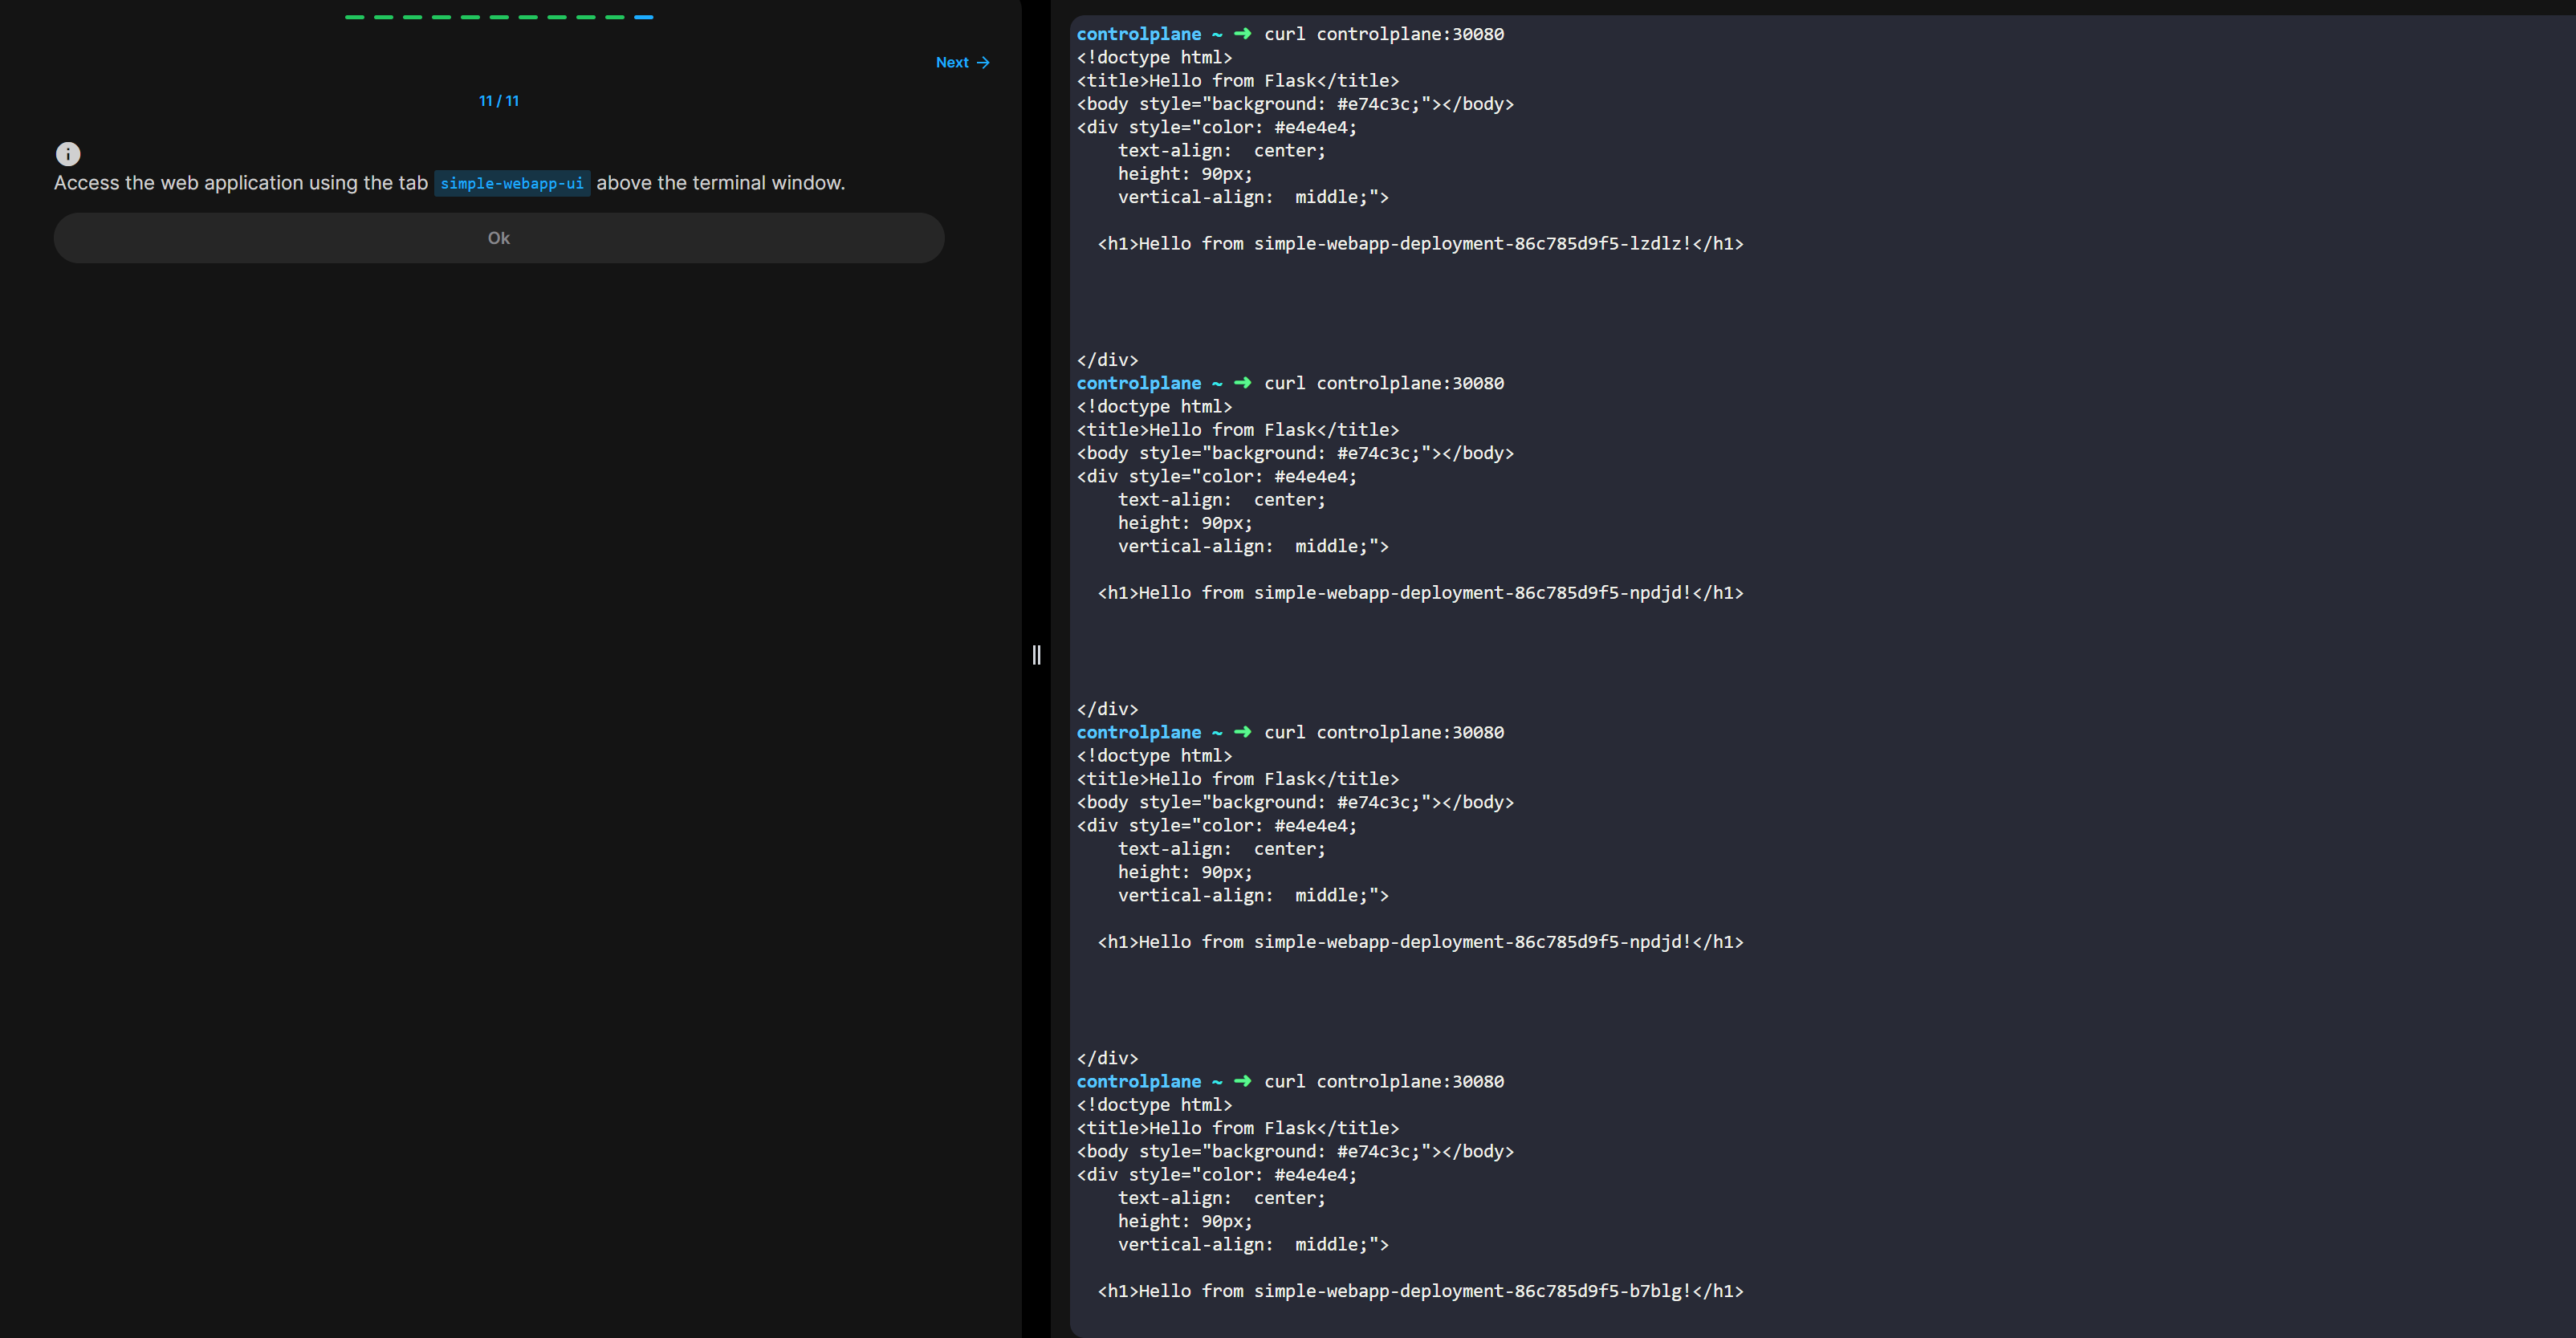Click the simple-webapp-ui code label
Screen dimensions: 2576x1338
[512, 184]
